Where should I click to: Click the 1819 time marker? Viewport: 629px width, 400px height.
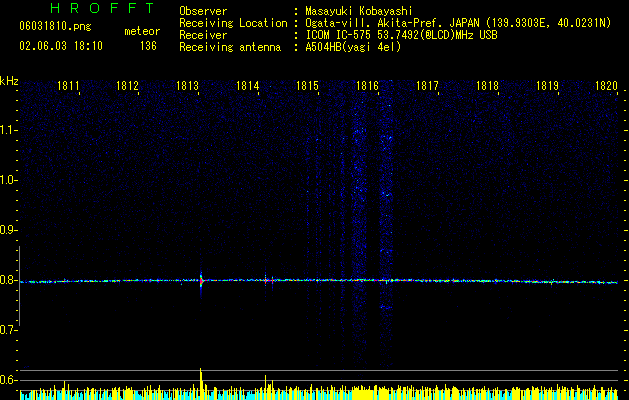click(548, 86)
